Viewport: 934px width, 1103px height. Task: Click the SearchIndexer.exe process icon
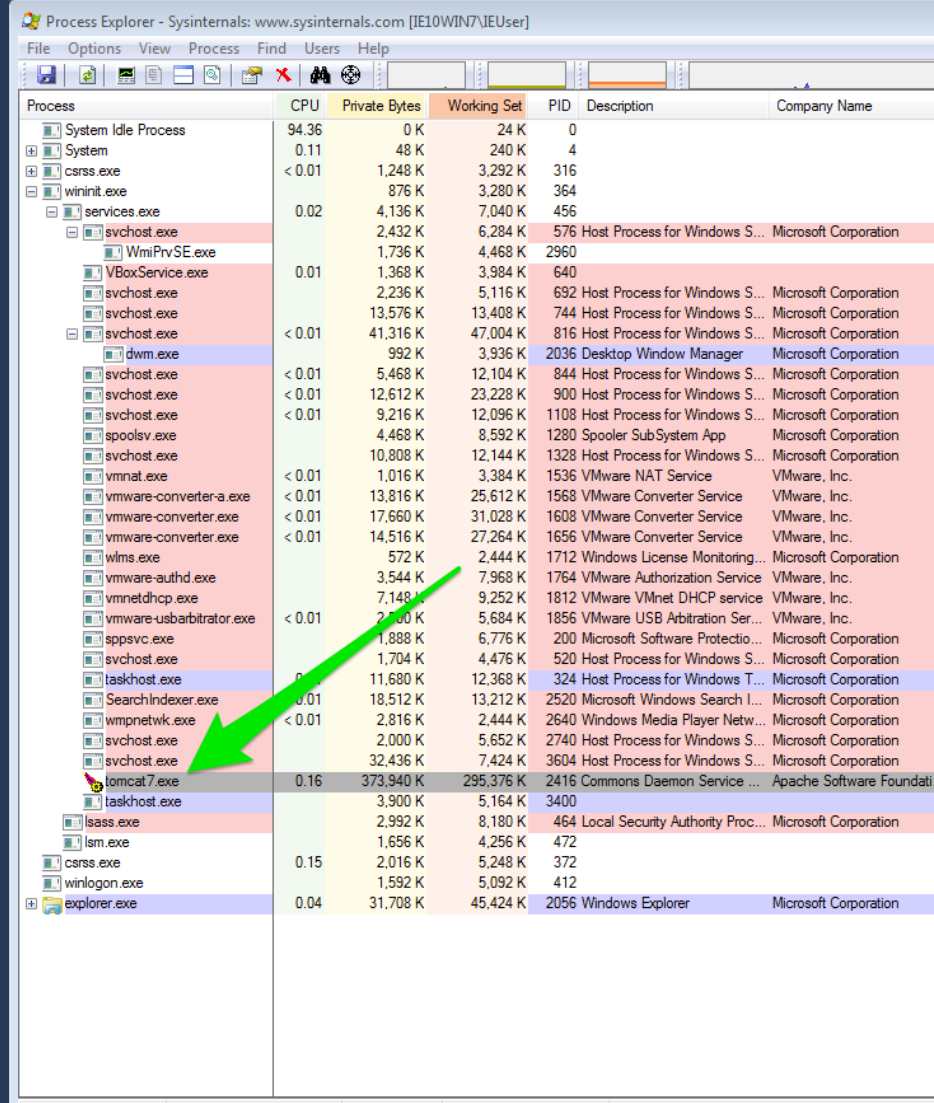tap(93, 700)
